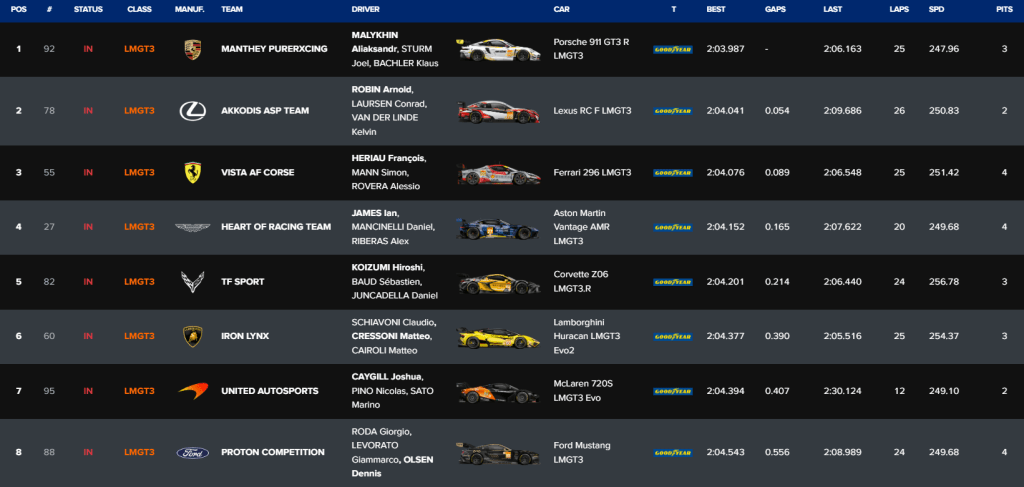The height and width of the screenshot is (487, 1024).
Task: Sort by the POS column header
Action: pos(19,10)
